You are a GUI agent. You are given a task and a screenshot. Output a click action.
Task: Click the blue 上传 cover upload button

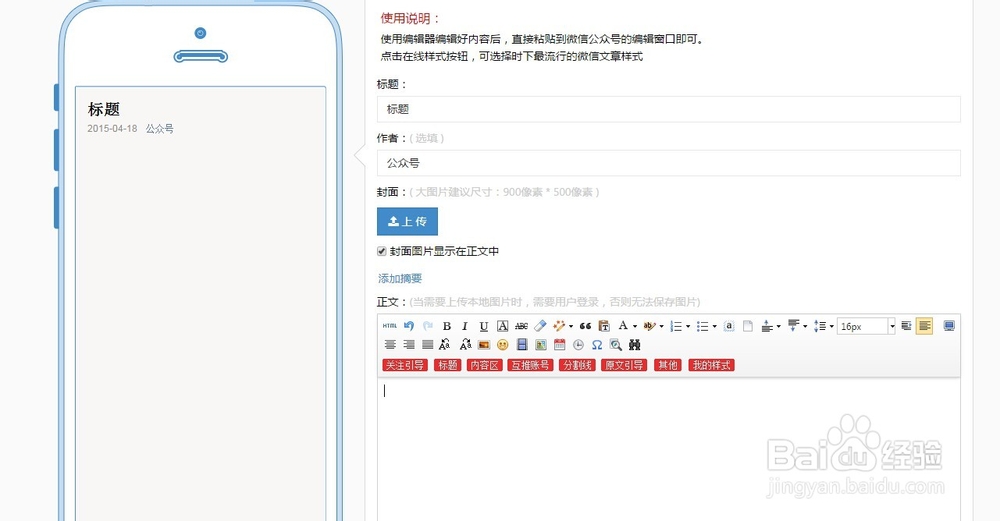407,221
